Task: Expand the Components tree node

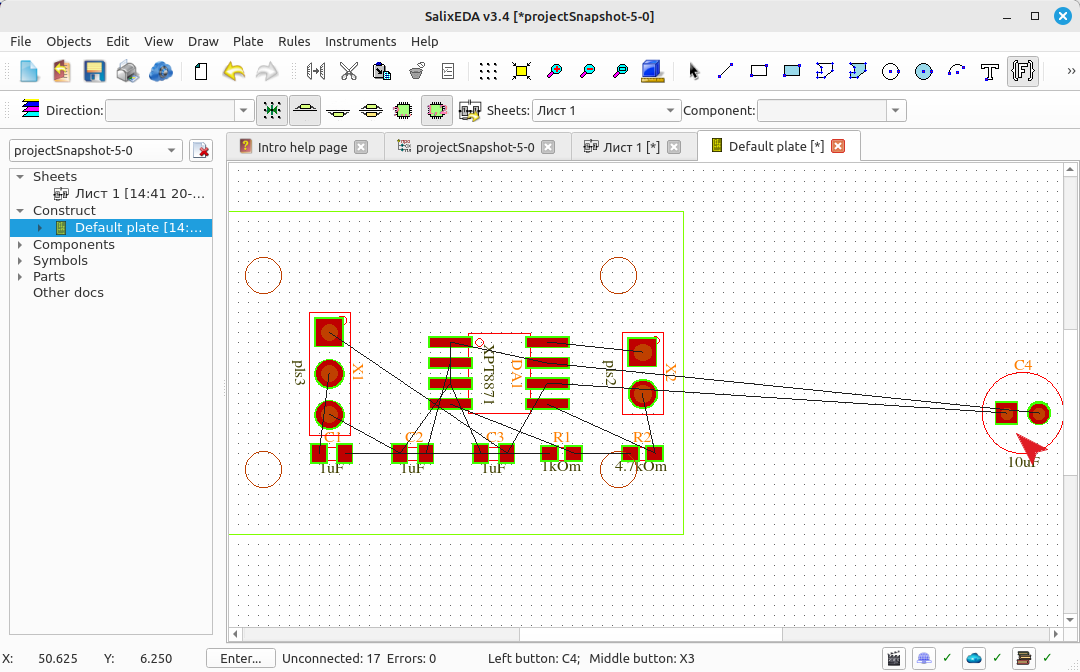Action: 20,244
